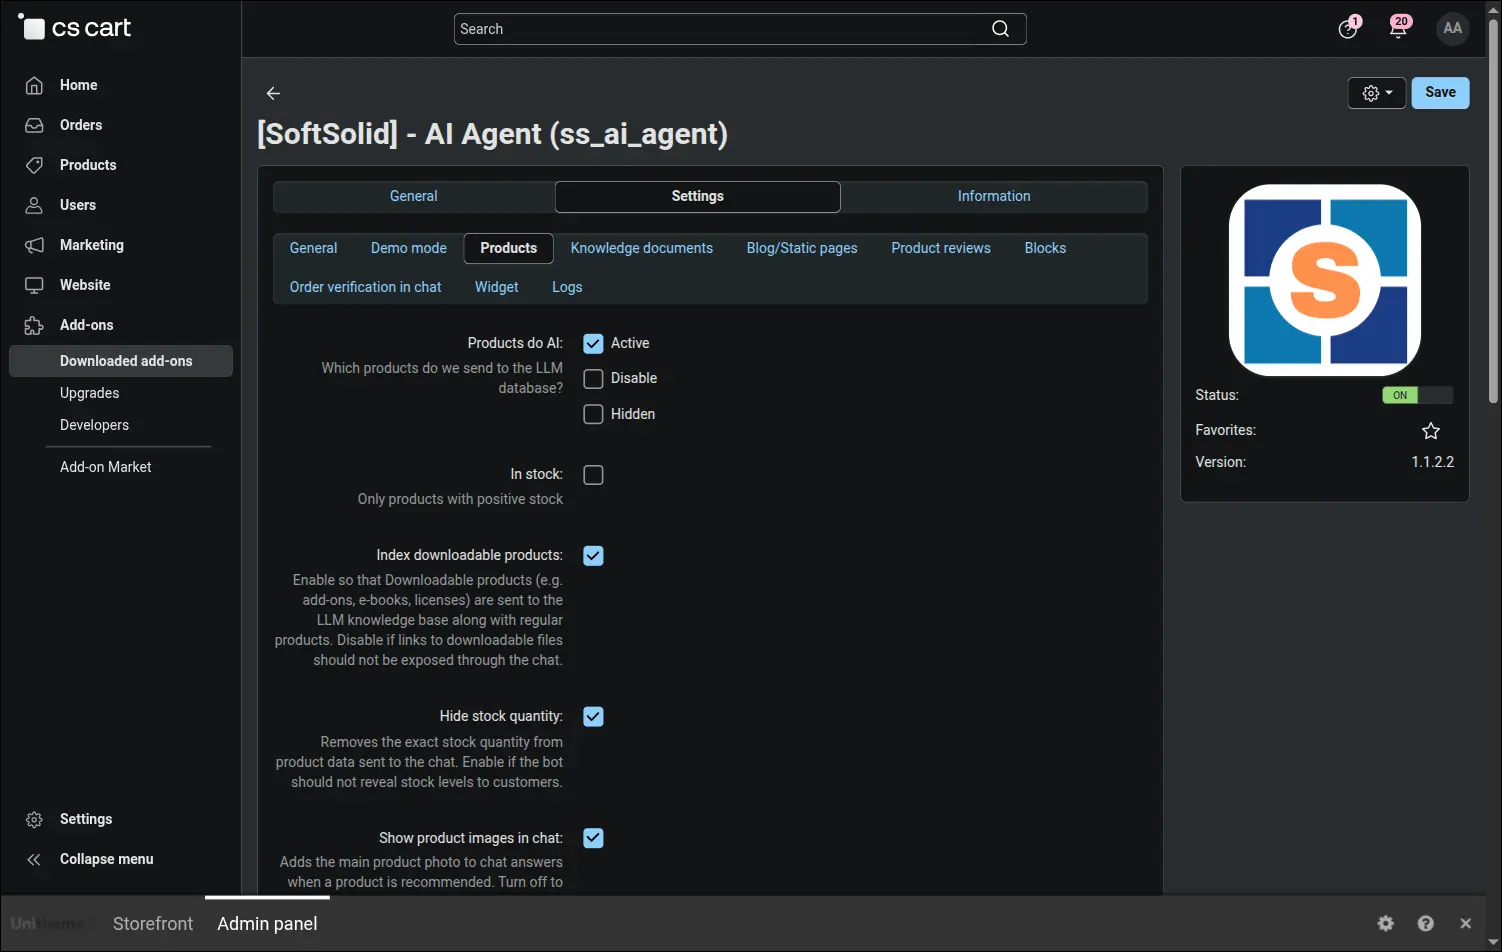Go back using the left arrow

(x=273, y=93)
